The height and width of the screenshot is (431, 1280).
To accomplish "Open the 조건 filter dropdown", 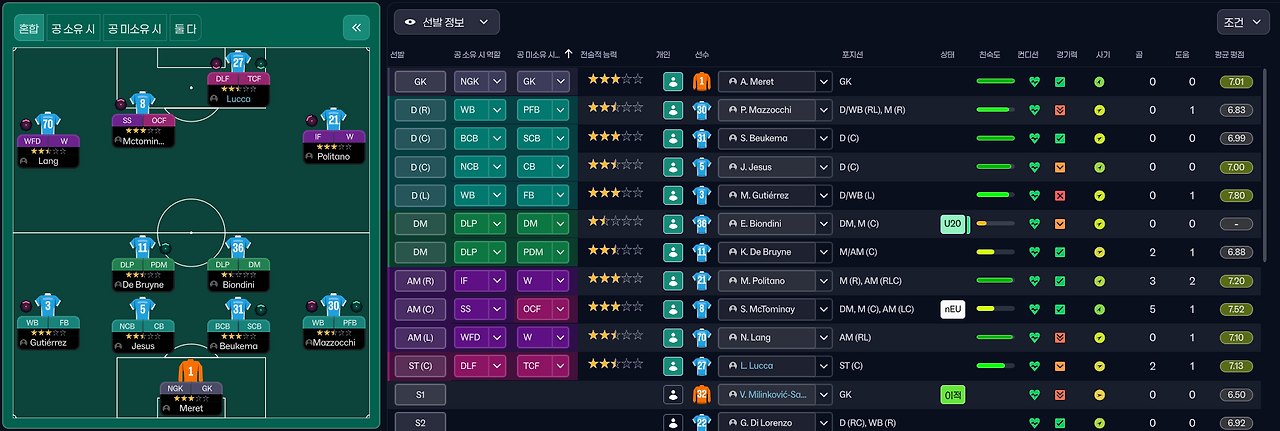I will click(1244, 22).
